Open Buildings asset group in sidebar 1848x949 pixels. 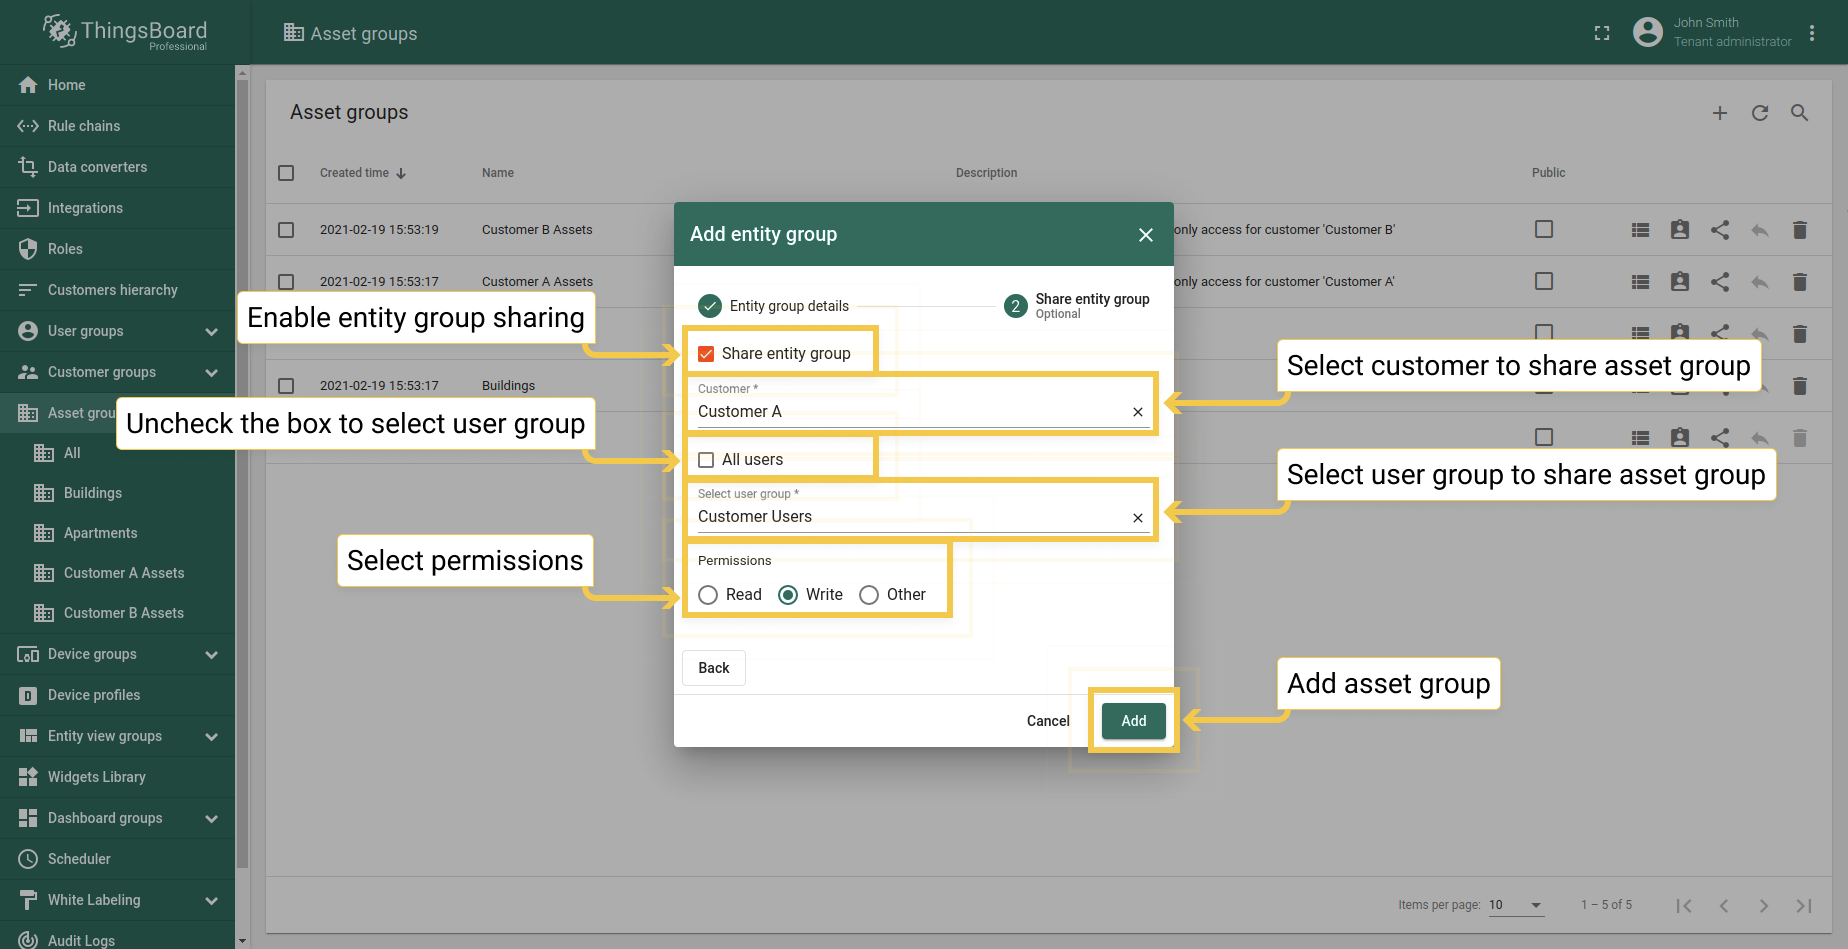click(x=117, y=493)
